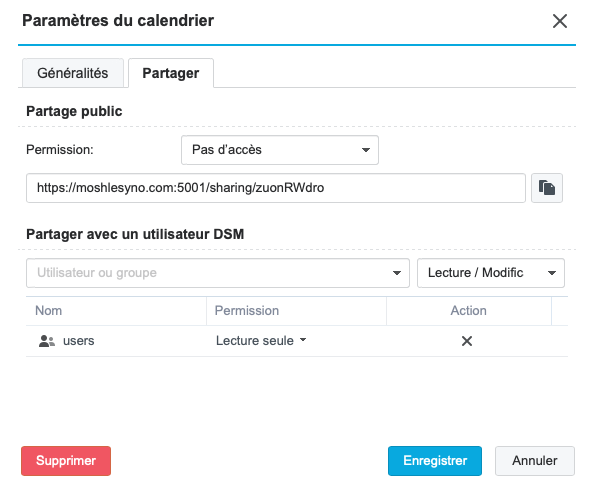This screenshot has width=594, height=494.
Task: Change Lecture seule permission for users
Action: click(261, 341)
